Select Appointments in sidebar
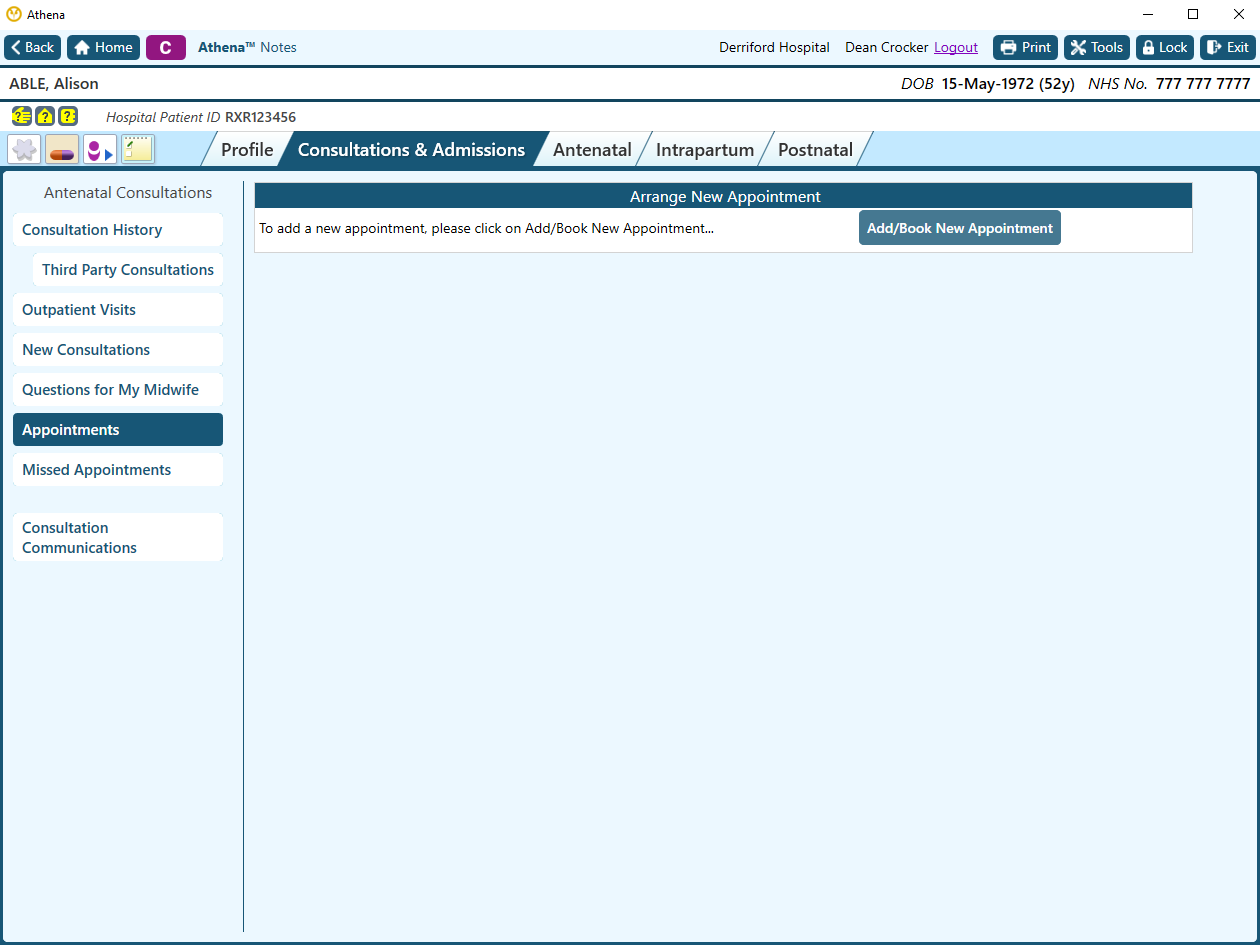The width and height of the screenshot is (1260, 945). point(118,430)
